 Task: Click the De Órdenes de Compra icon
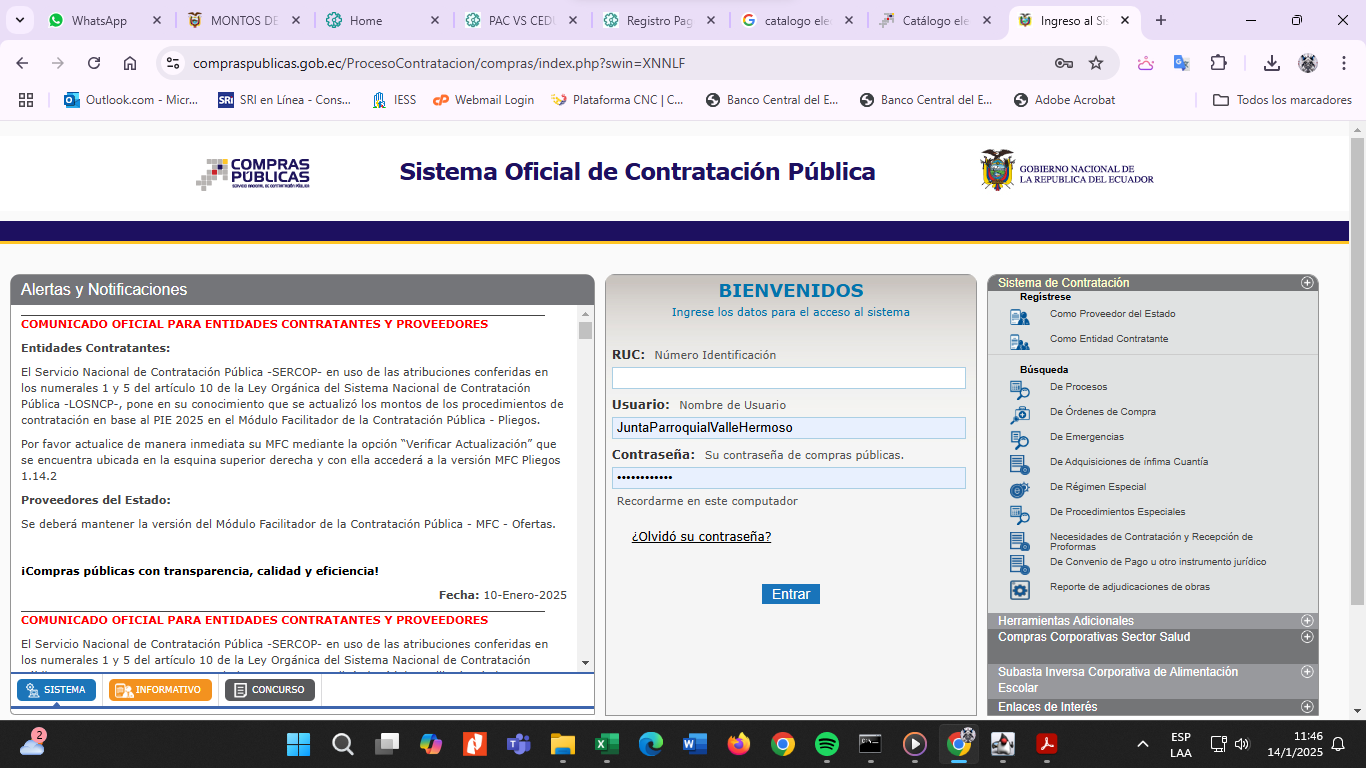(1019, 414)
